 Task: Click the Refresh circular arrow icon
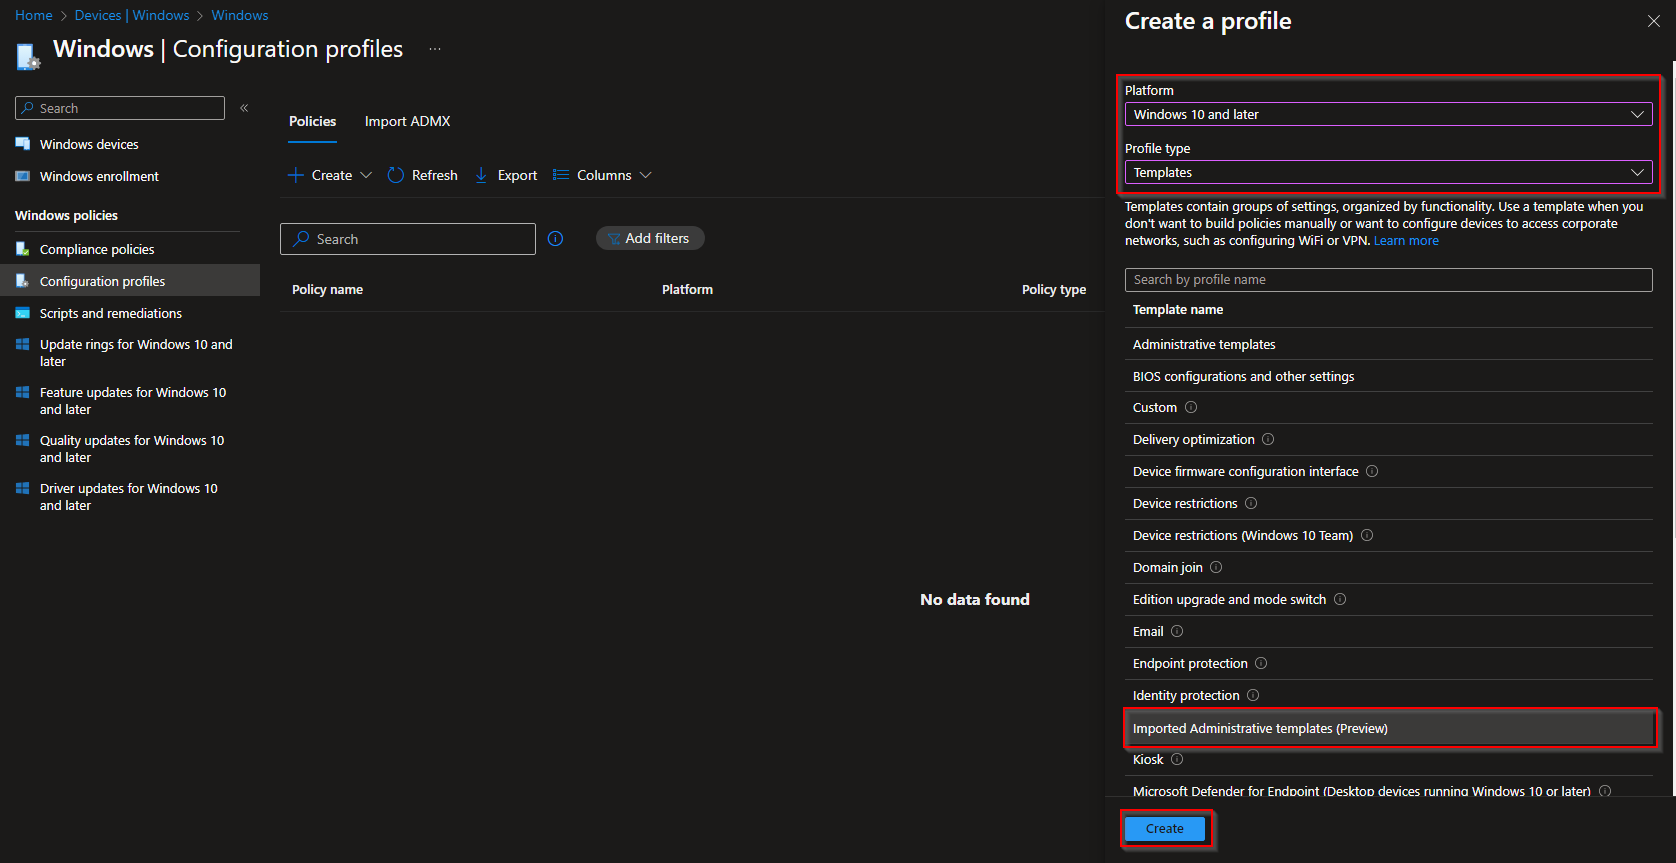[396, 175]
